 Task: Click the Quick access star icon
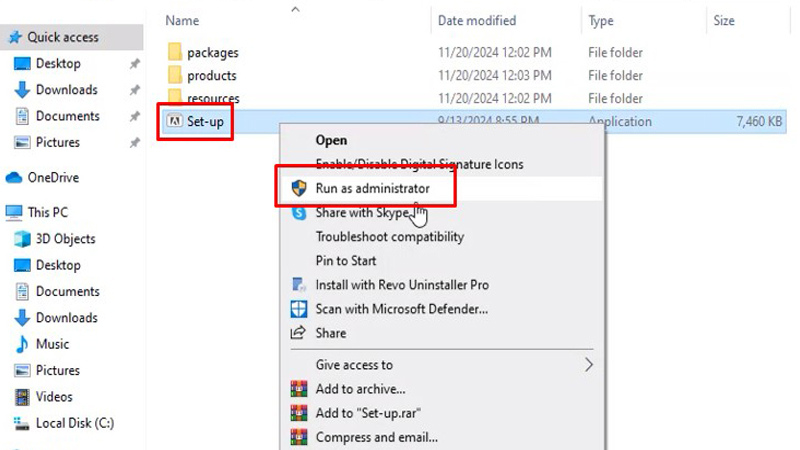tap(15, 37)
